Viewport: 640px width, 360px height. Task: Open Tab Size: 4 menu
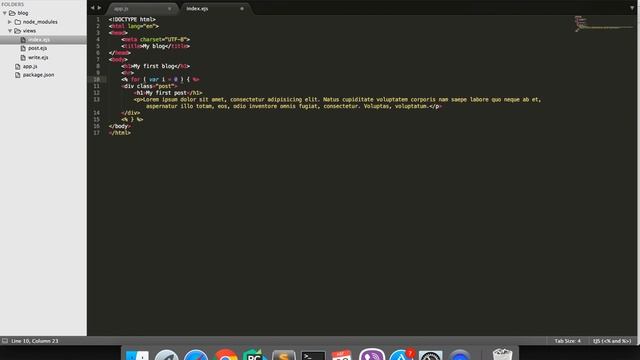point(567,341)
